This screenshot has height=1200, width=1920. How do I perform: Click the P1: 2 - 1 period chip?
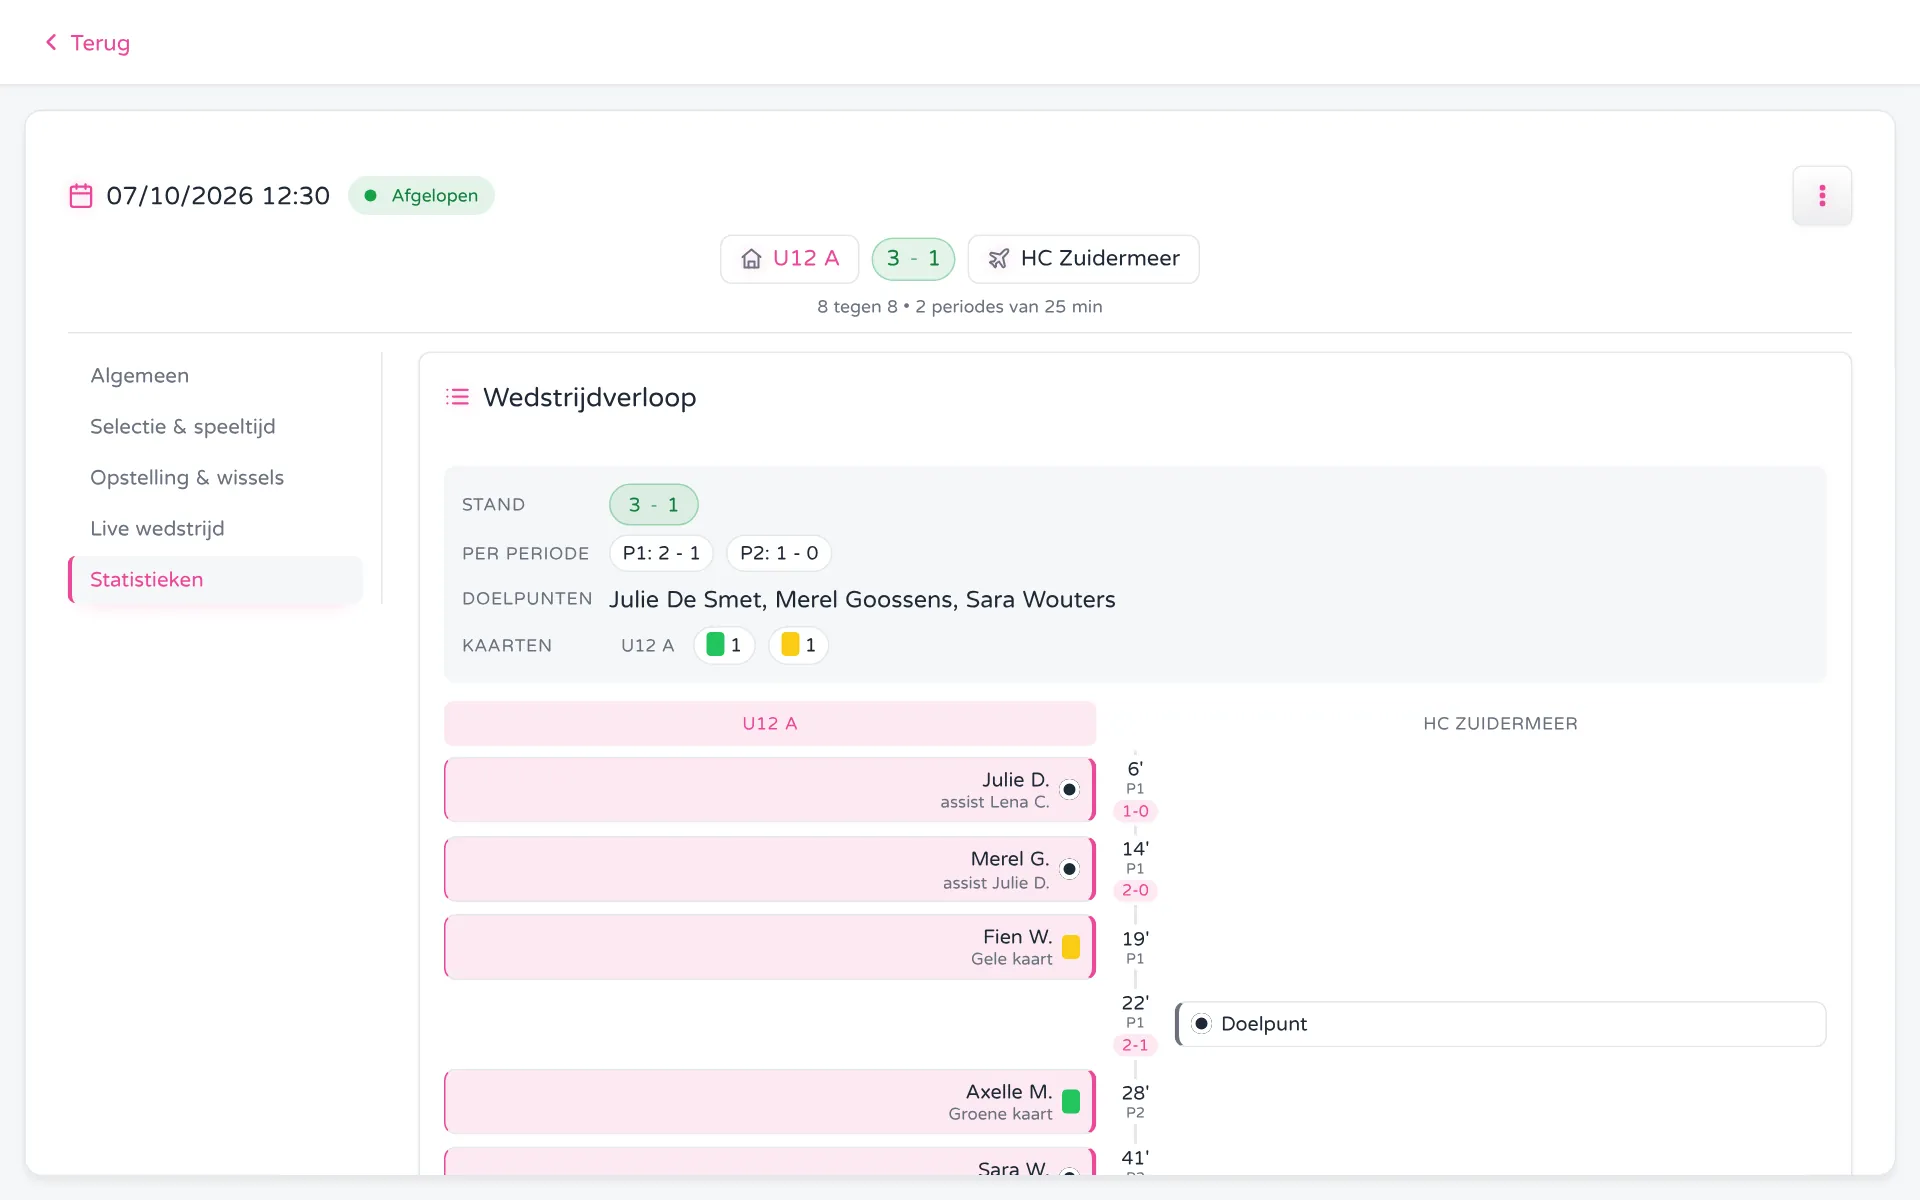[661, 553]
